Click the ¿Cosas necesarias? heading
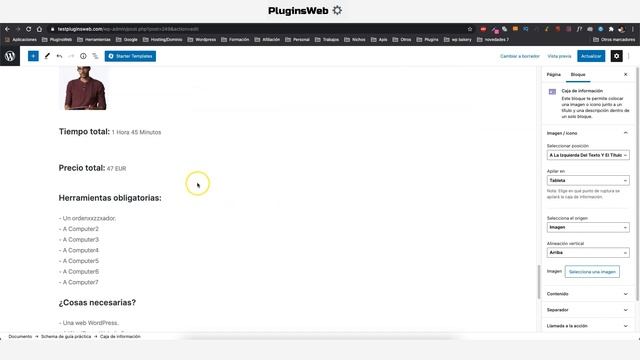The height and width of the screenshot is (360, 640). (x=97, y=302)
